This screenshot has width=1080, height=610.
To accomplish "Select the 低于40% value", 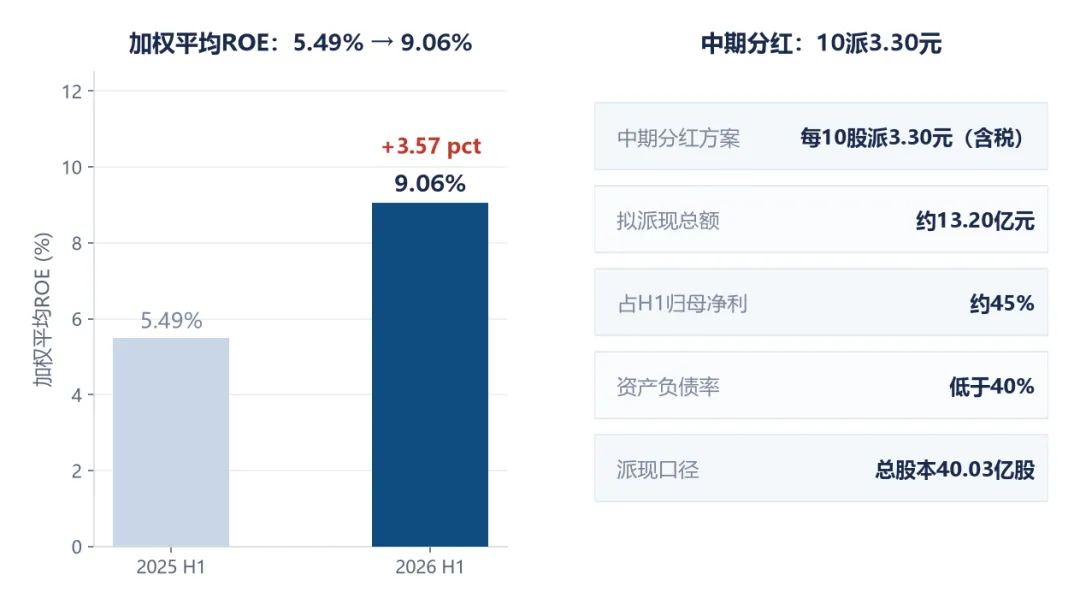I will tap(992, 386).
